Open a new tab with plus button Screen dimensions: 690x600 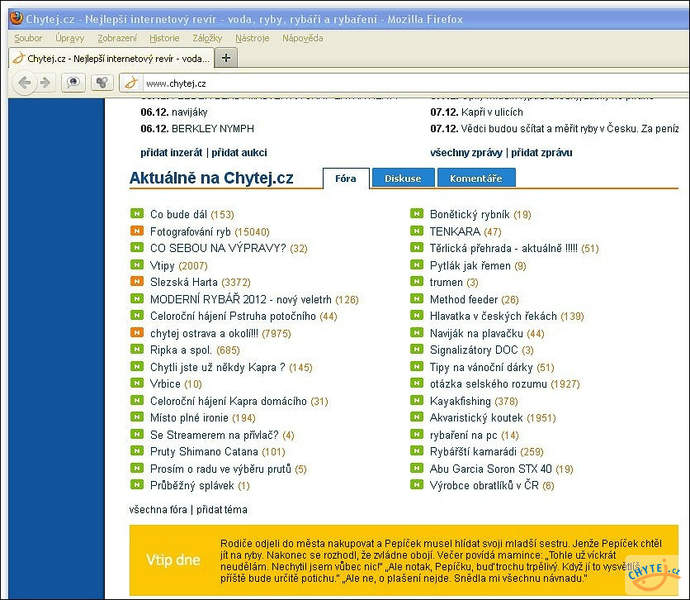click(x=226, y=58)
